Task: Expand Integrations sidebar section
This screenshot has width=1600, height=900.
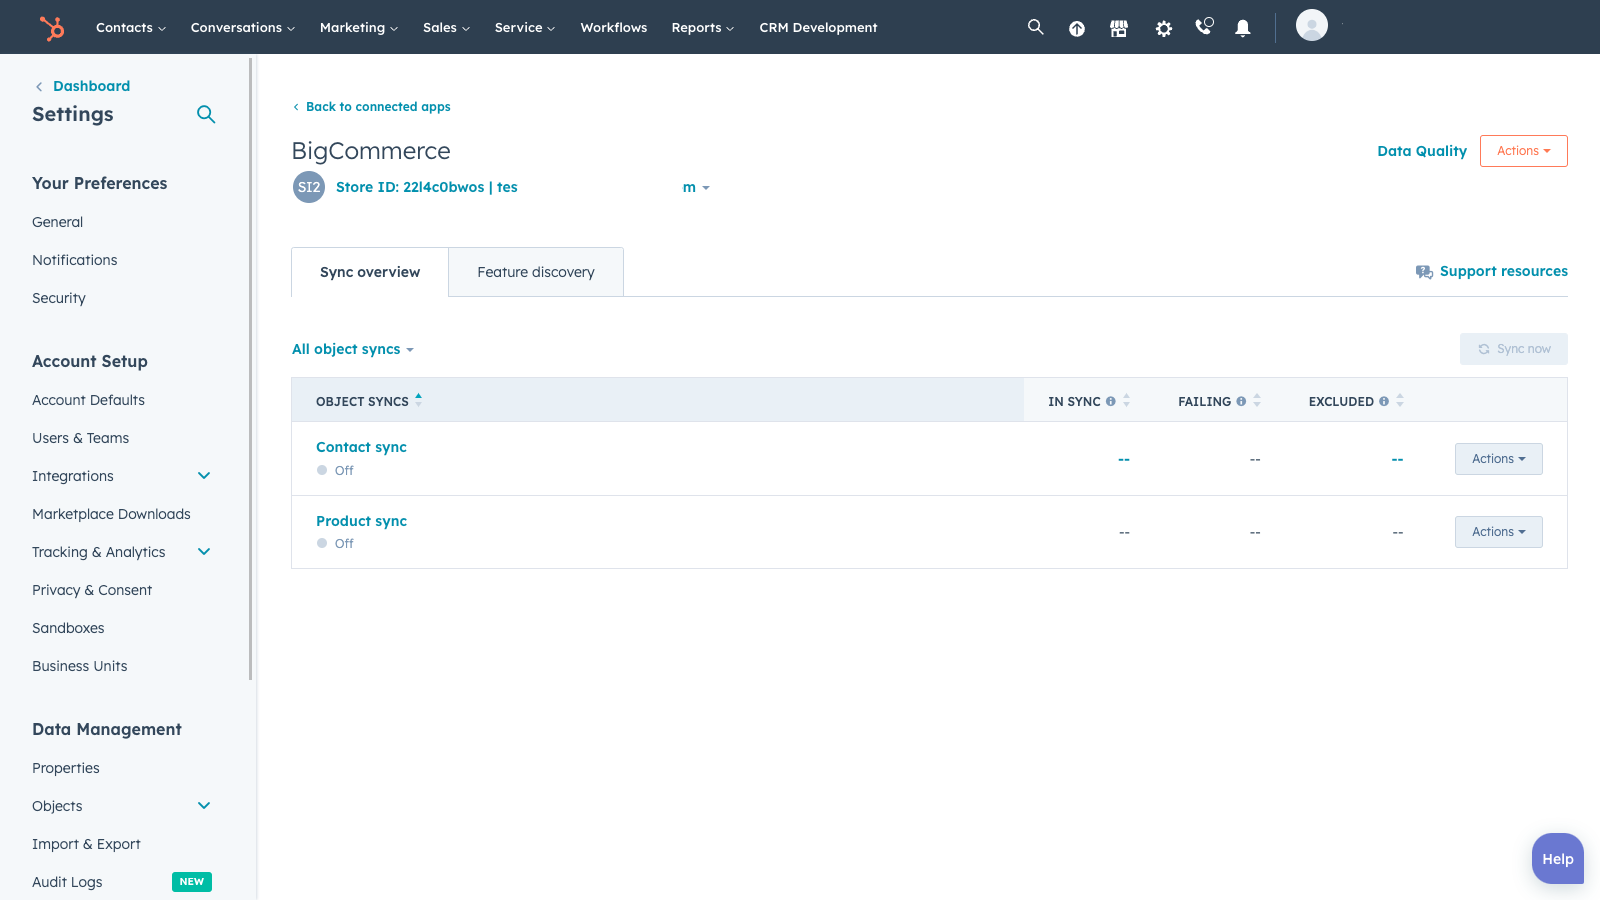Action: coord(204,476)
